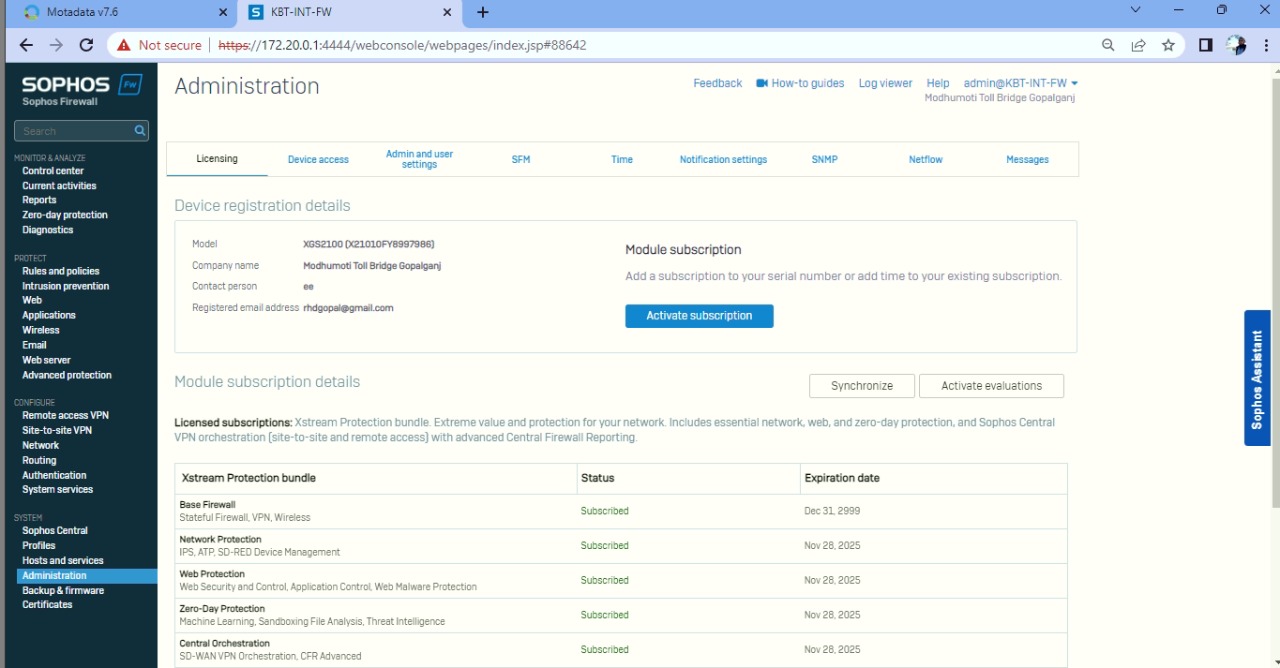Image resolution: width=1280 pixels, height=668 pixels.
Task: Switch to the SFM tab
Action: pos(521,160)
